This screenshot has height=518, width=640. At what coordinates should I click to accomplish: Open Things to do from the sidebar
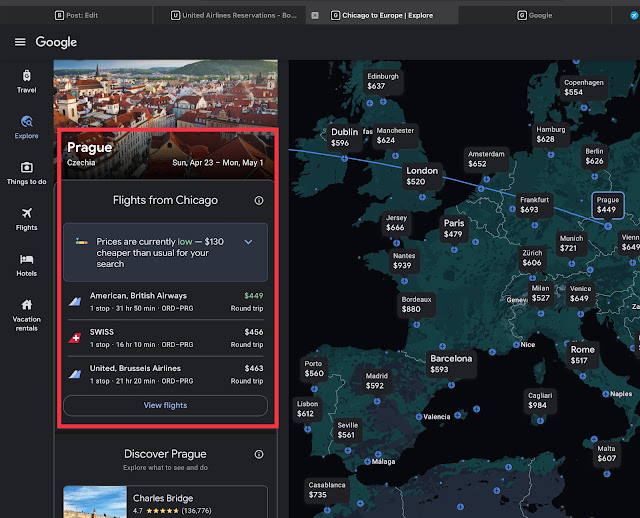click(x=27, y=173)
